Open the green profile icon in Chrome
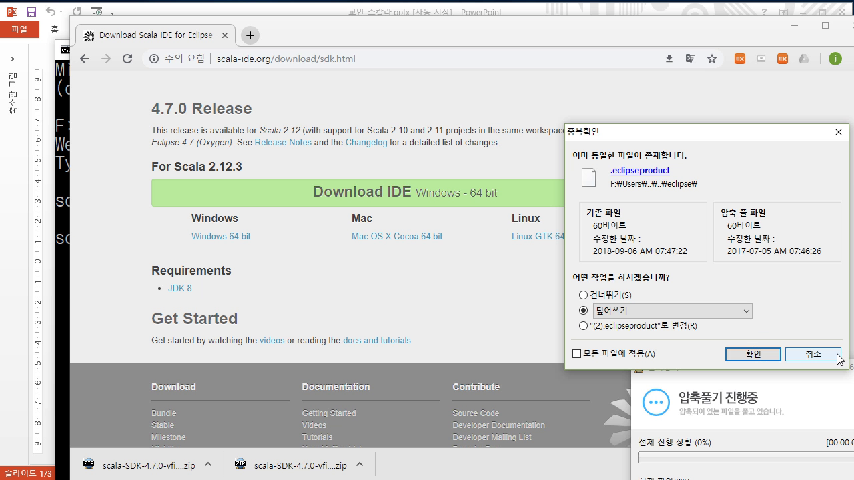This screenshot has height=480, width=854. [x=835, y=59]
